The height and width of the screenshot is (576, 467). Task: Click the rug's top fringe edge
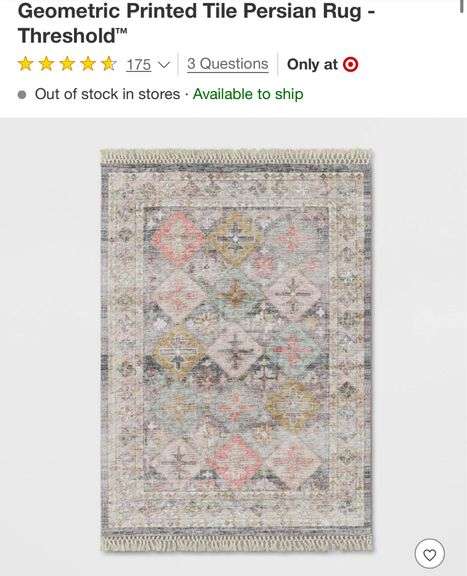(236, 157)
